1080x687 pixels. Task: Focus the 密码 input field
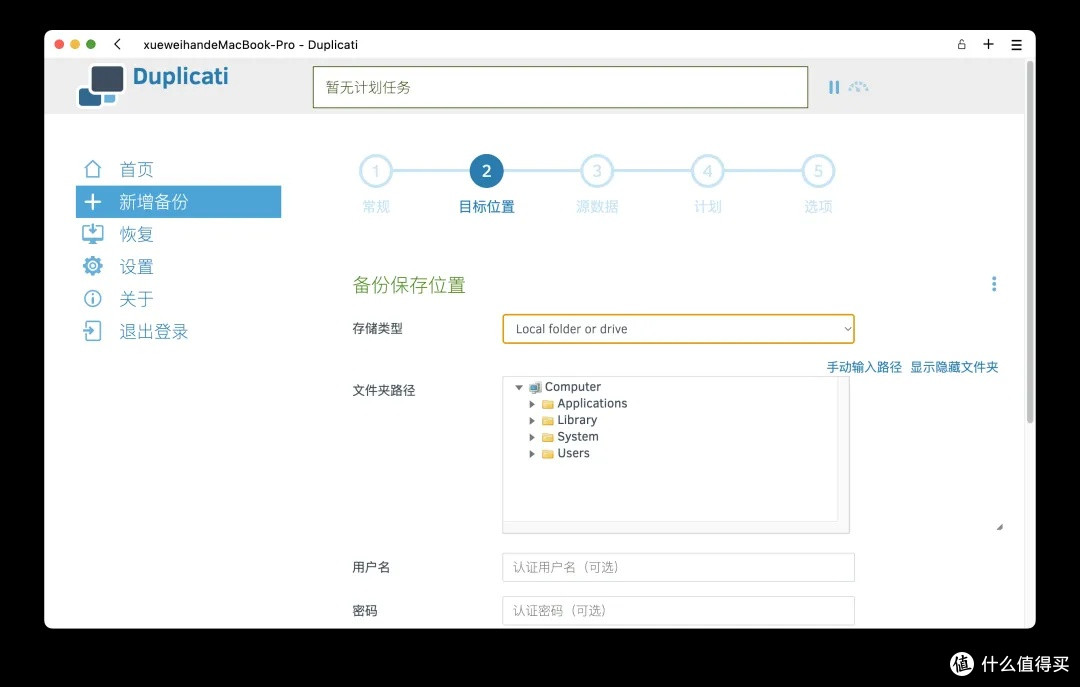coord(678,611)
